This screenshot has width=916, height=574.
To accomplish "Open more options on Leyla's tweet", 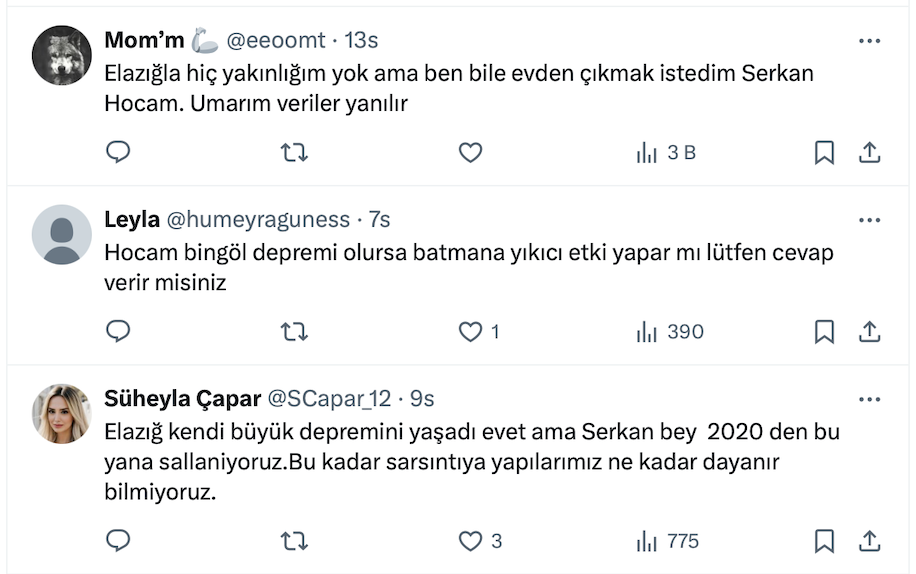I will [x=870, y=220].
